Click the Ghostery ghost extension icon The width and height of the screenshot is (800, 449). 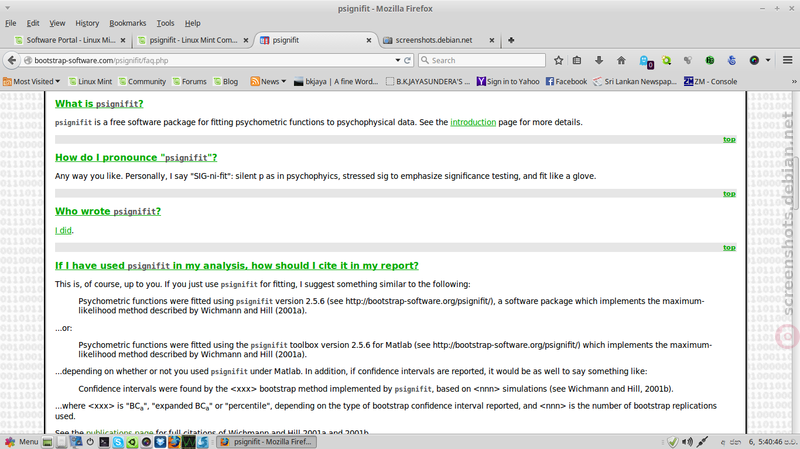(645, 61)
